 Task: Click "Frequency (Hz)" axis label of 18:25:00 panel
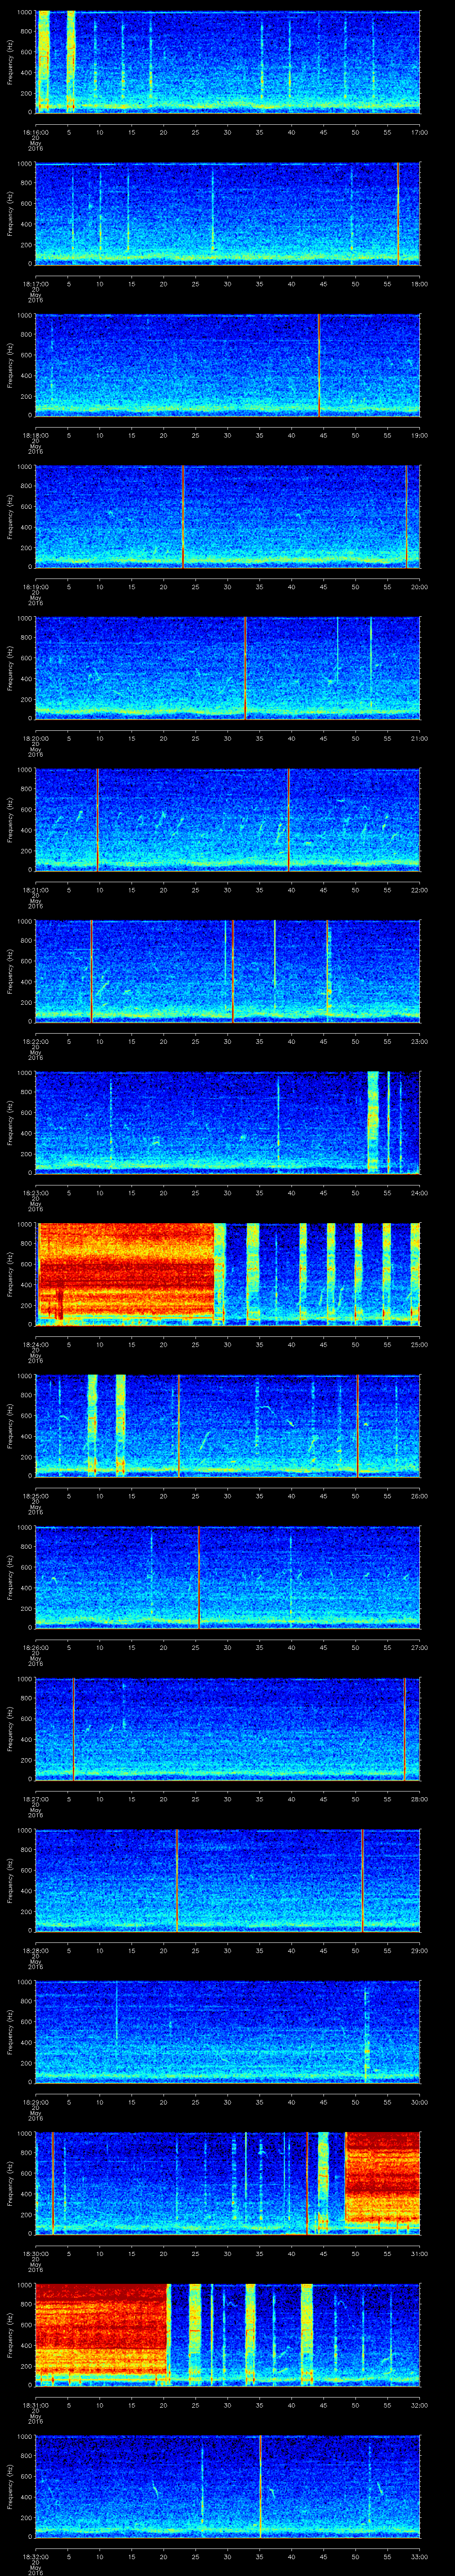click(10, 1425)
